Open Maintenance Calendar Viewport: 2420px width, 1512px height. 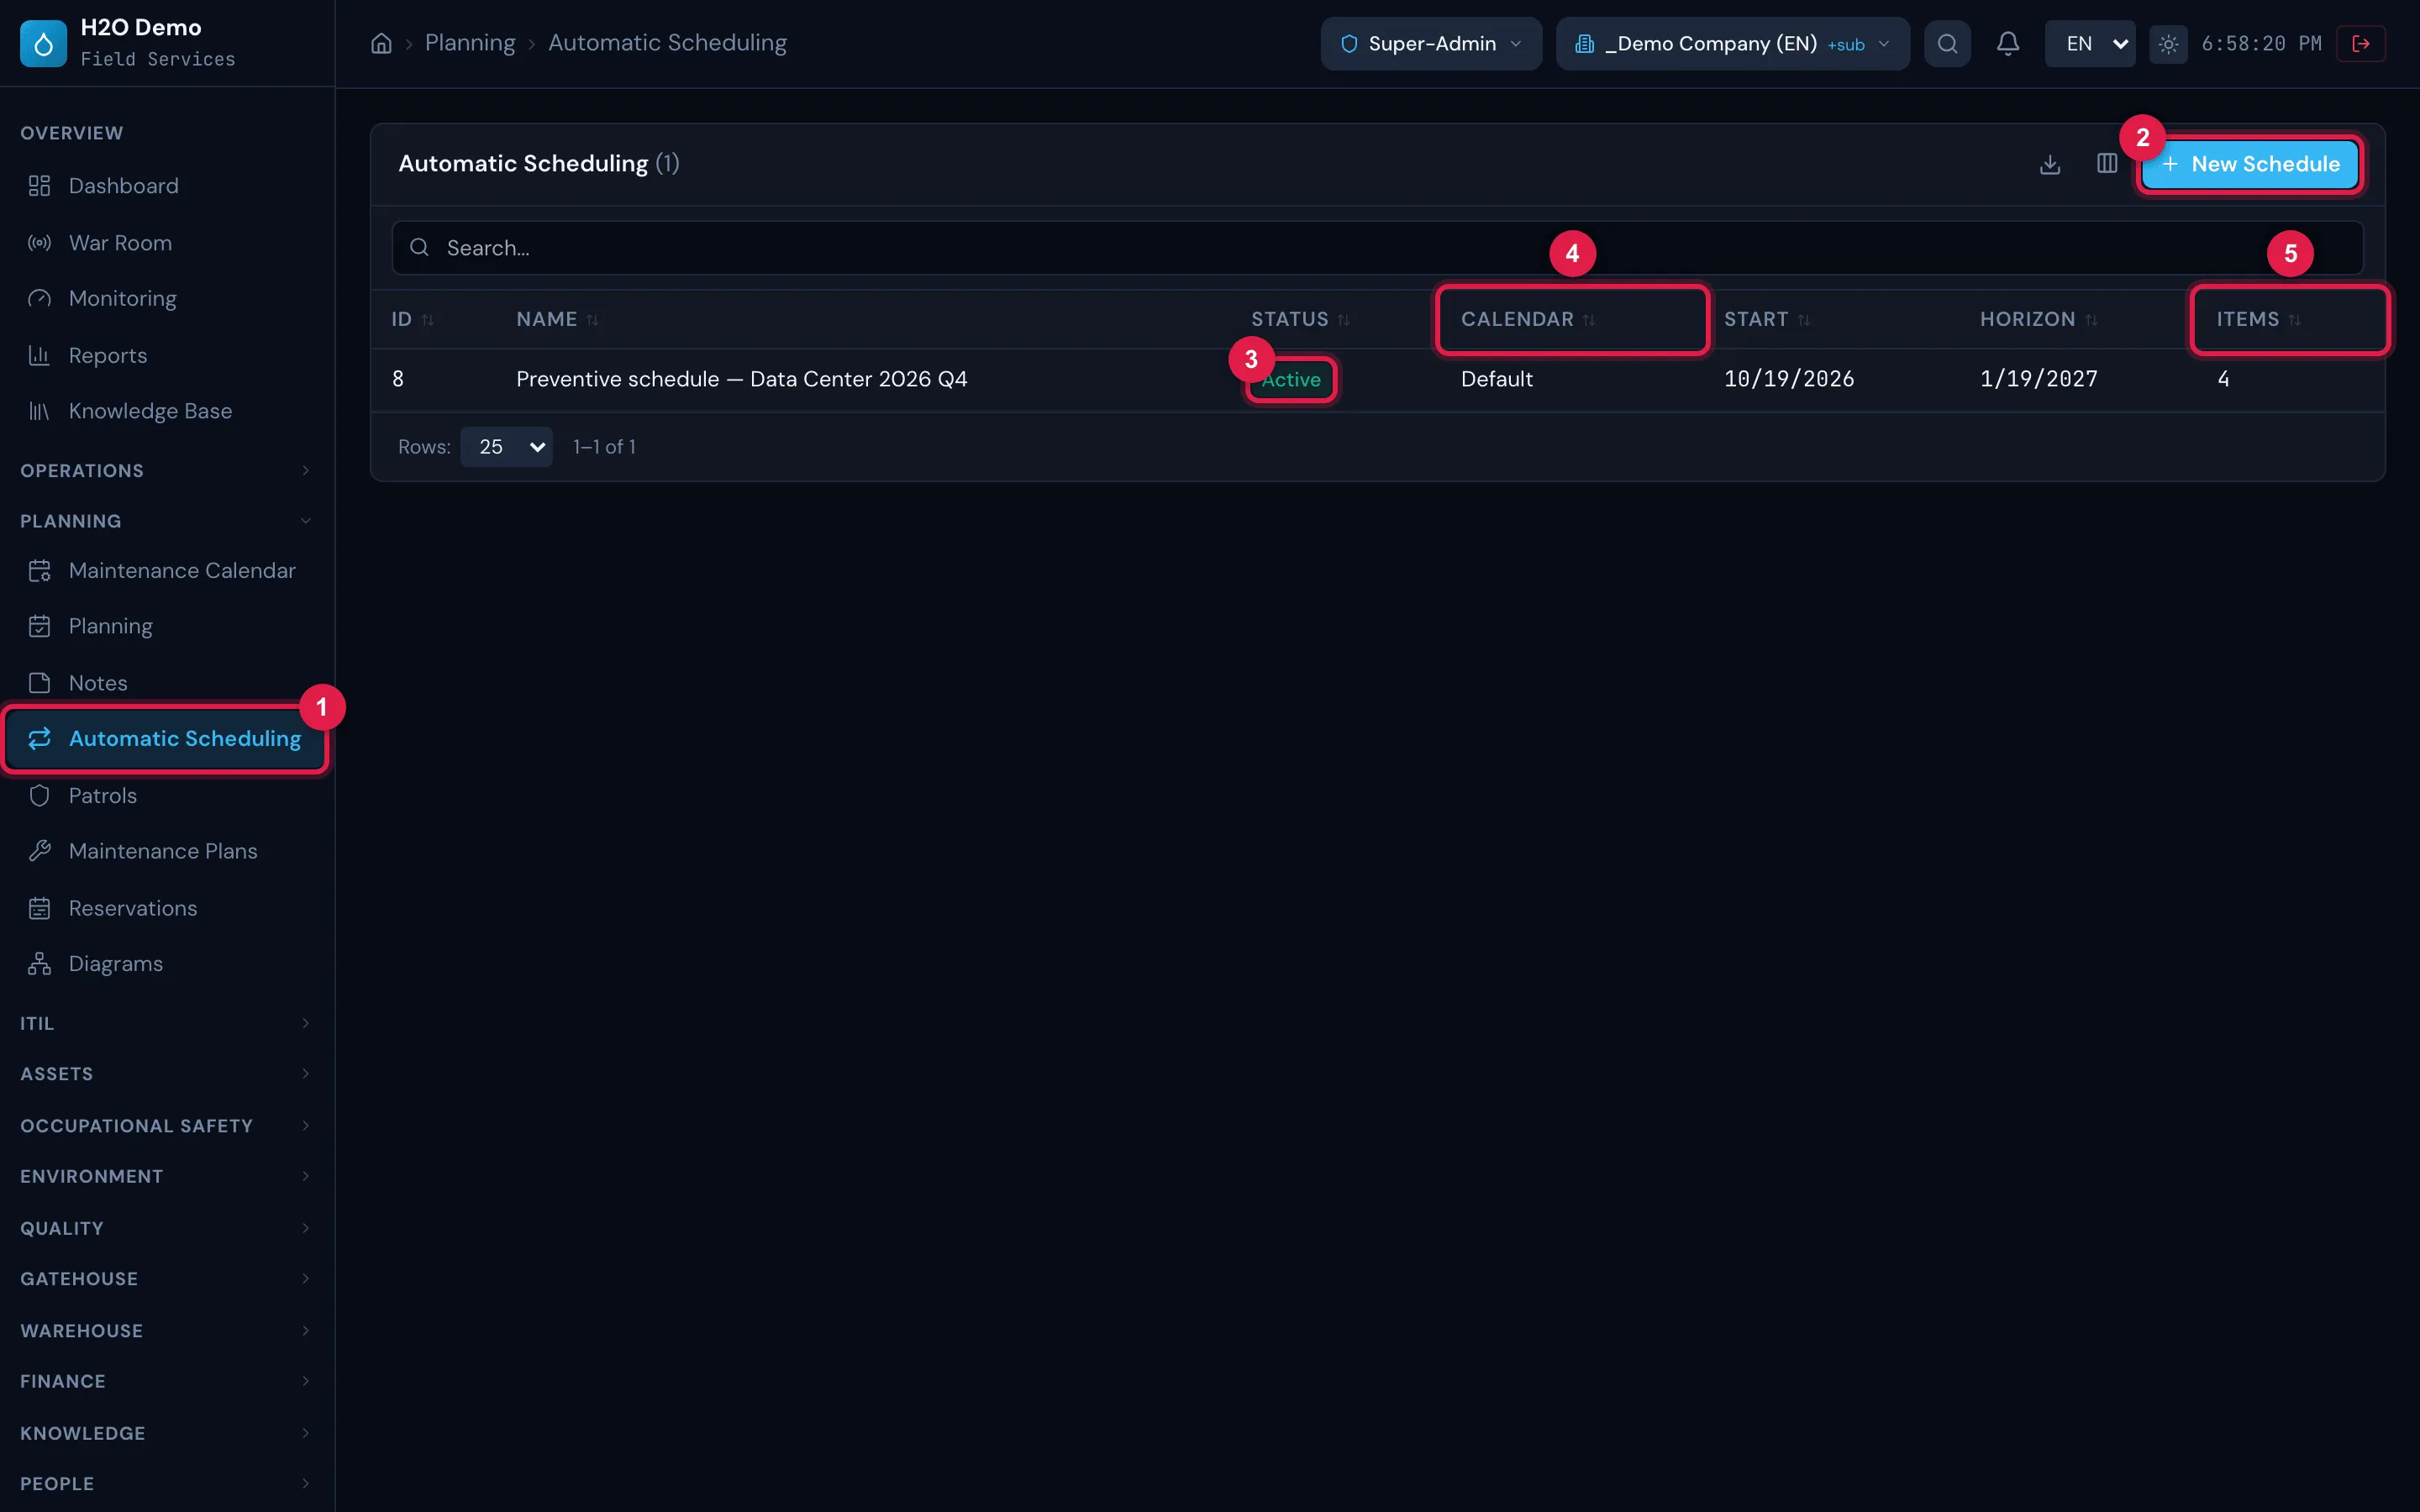point(167,571)
